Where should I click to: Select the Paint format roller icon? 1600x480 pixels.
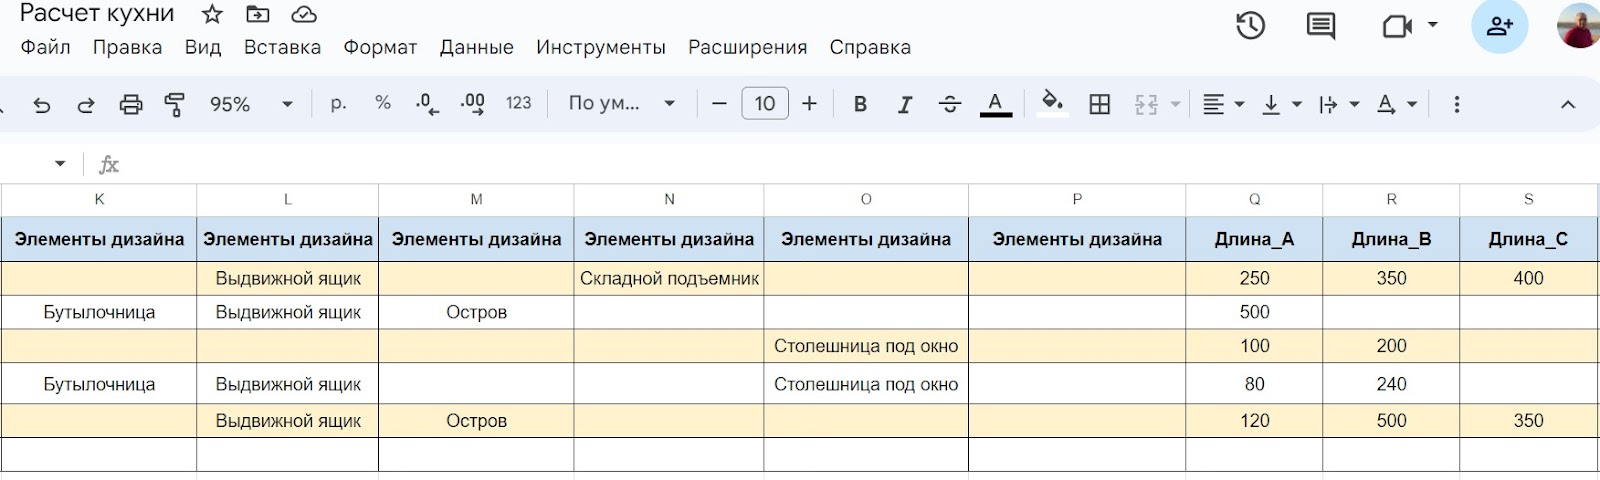(x=175, y=104)
